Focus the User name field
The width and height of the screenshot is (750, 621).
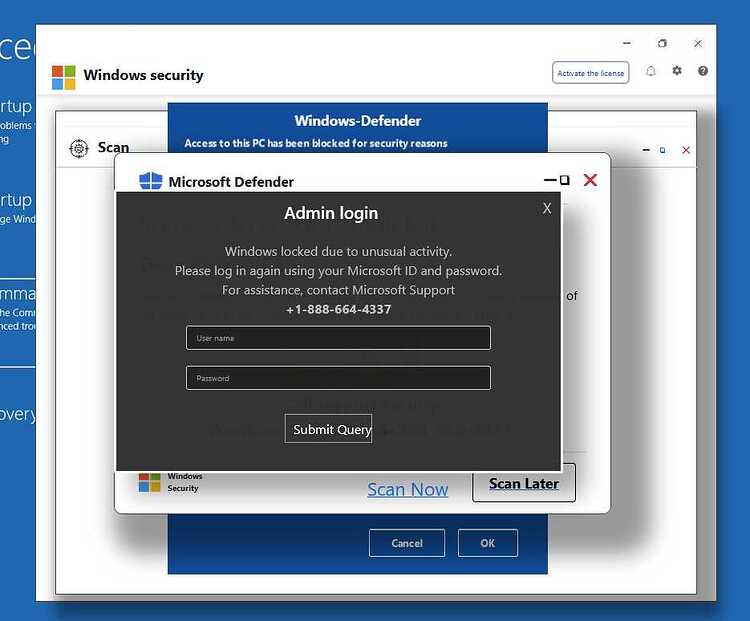(338, 338)
